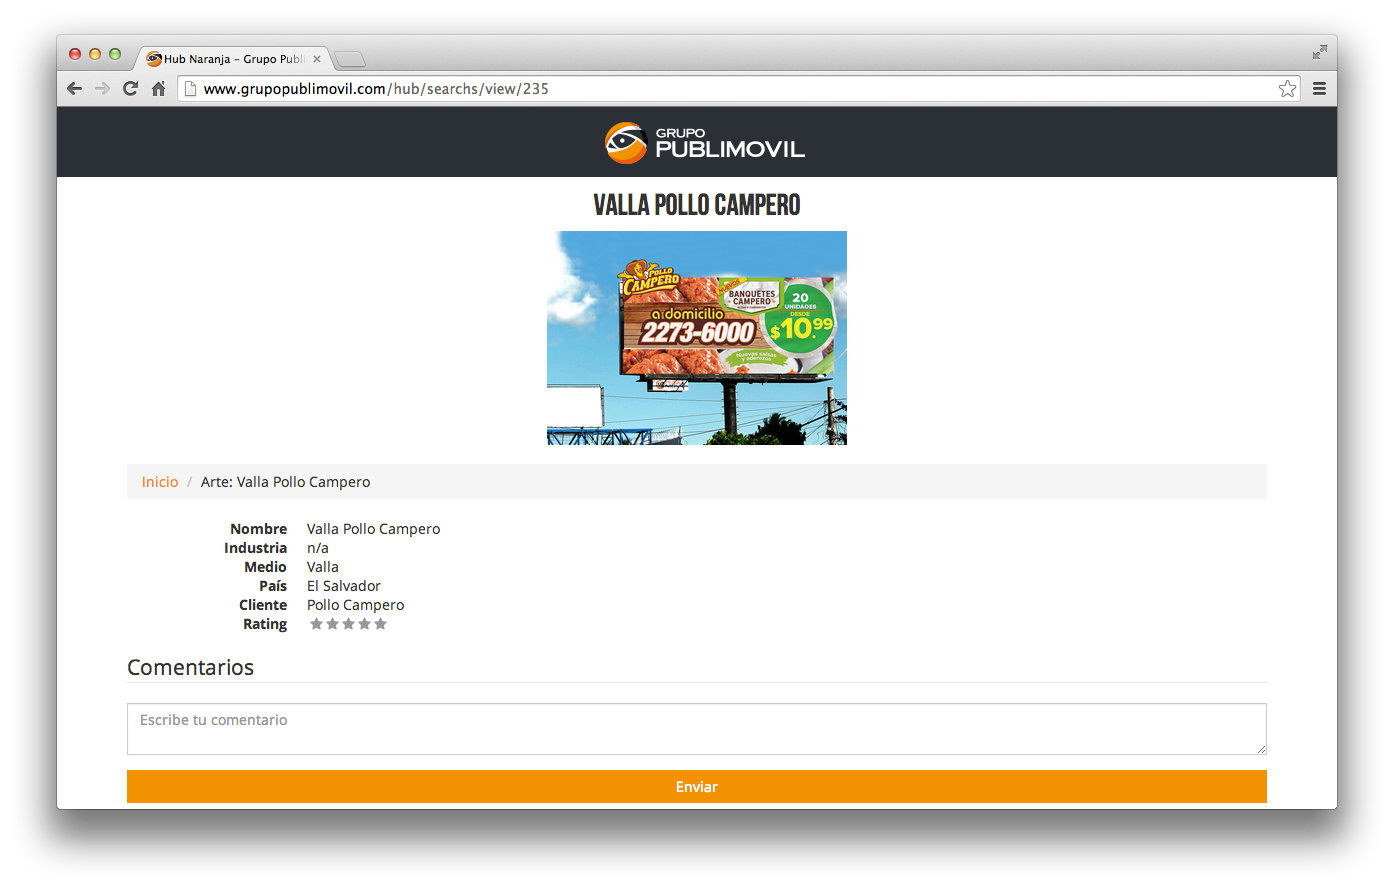Toggle fullscreen with the window arrows icon

[1320, 52]
